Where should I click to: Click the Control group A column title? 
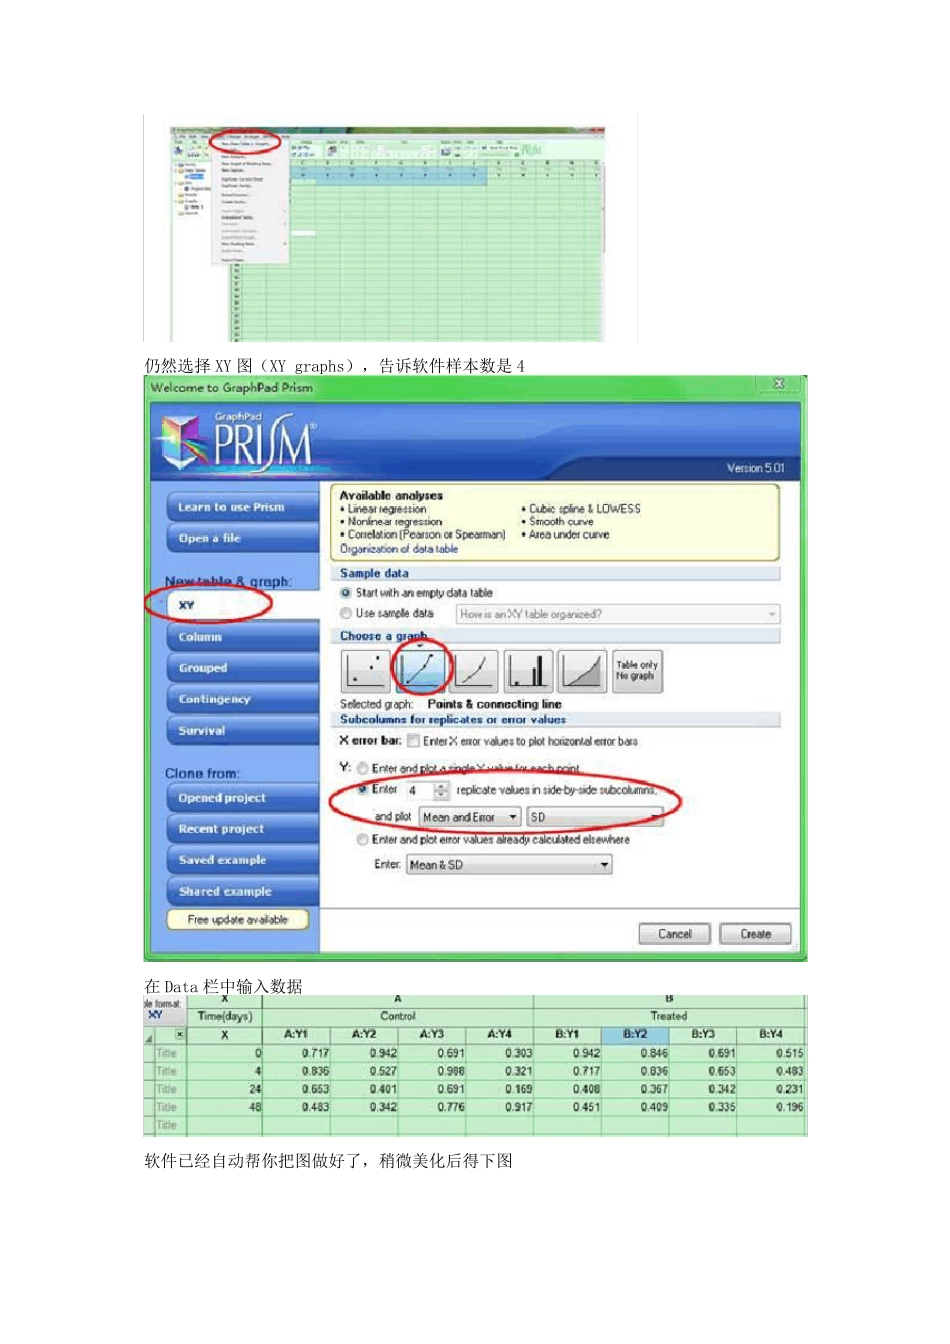[398, 1016]
